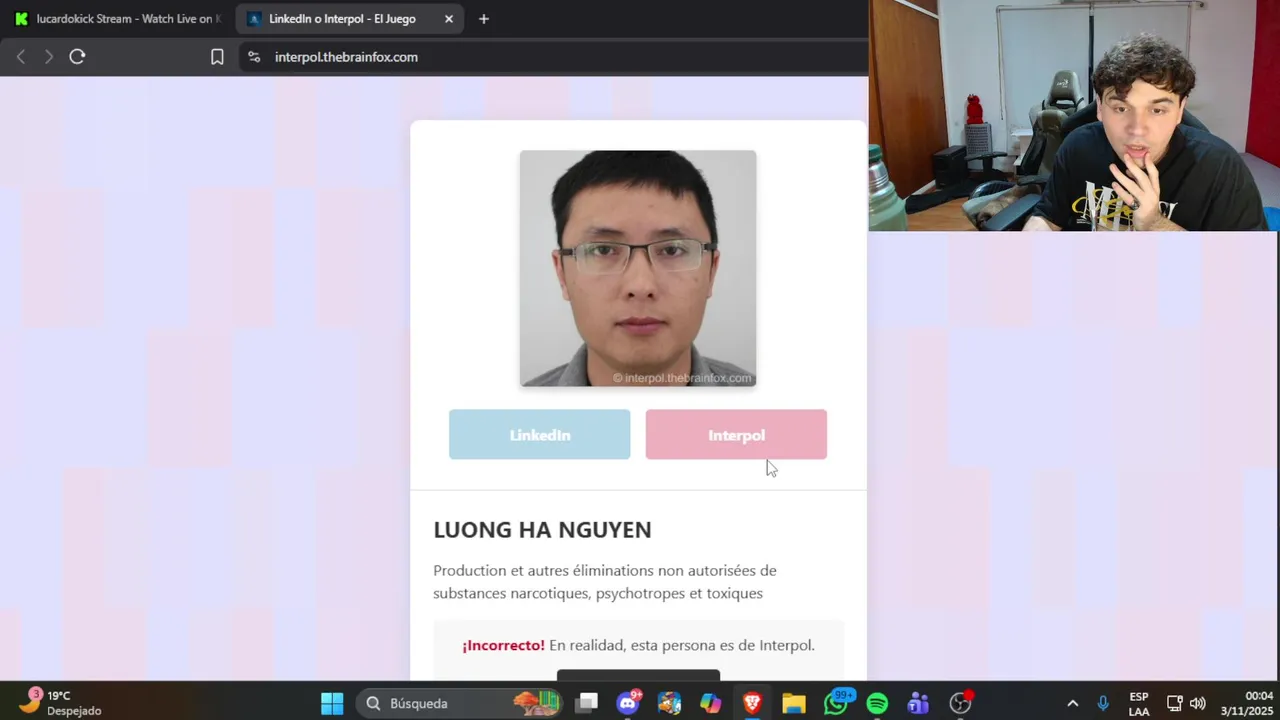
Task: Open a new browser tab
Action: coord(484,19)
